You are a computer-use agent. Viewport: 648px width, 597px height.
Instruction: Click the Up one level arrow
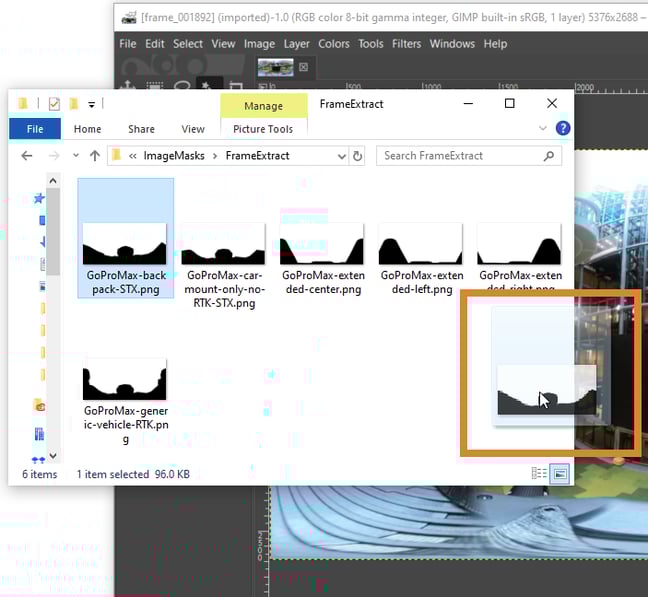point(95,156)
